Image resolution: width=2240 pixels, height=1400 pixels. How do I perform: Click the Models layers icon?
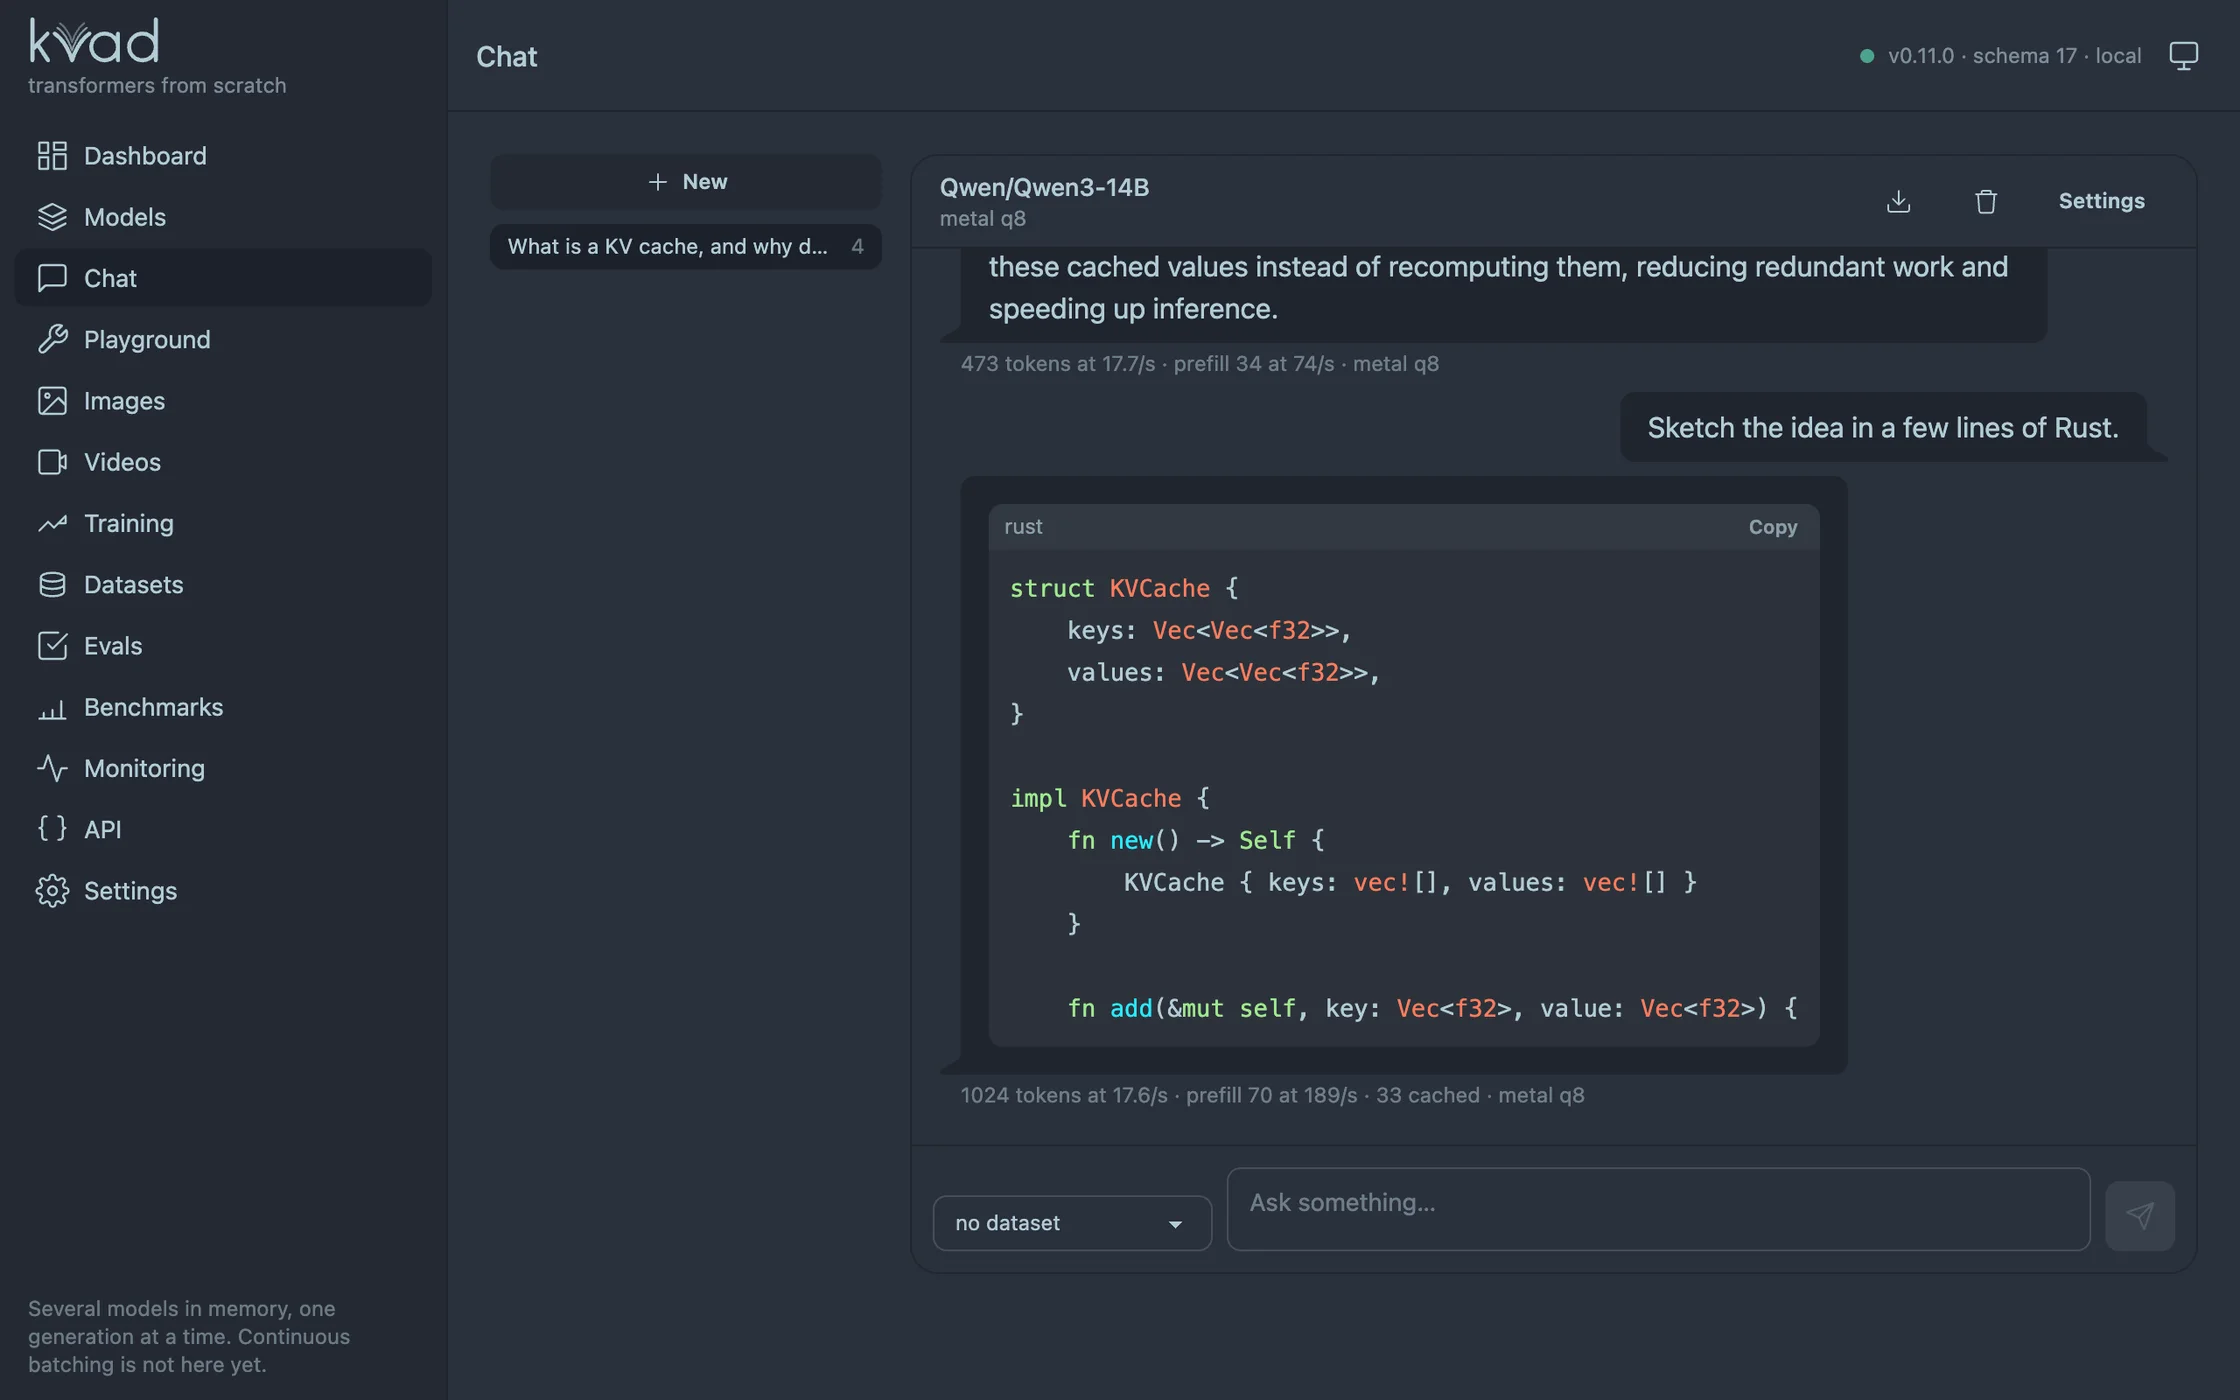tap(52, 217)
